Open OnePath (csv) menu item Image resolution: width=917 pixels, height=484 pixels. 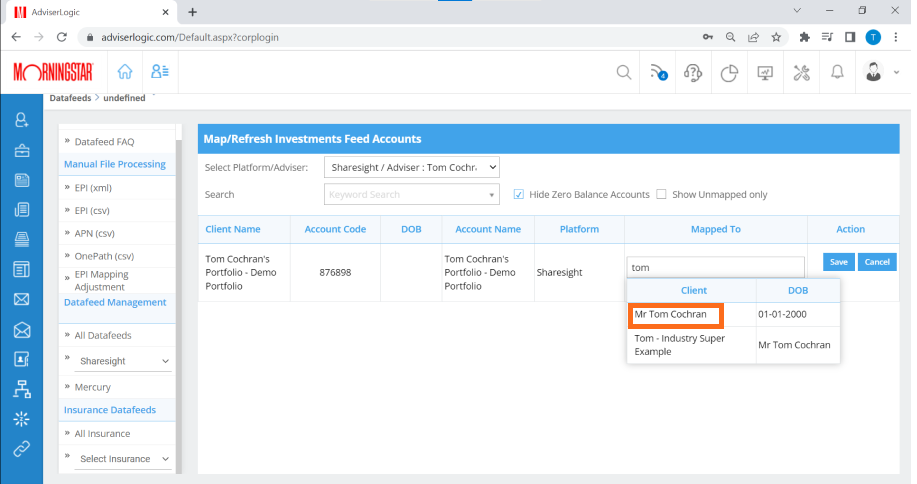(104, 256)
